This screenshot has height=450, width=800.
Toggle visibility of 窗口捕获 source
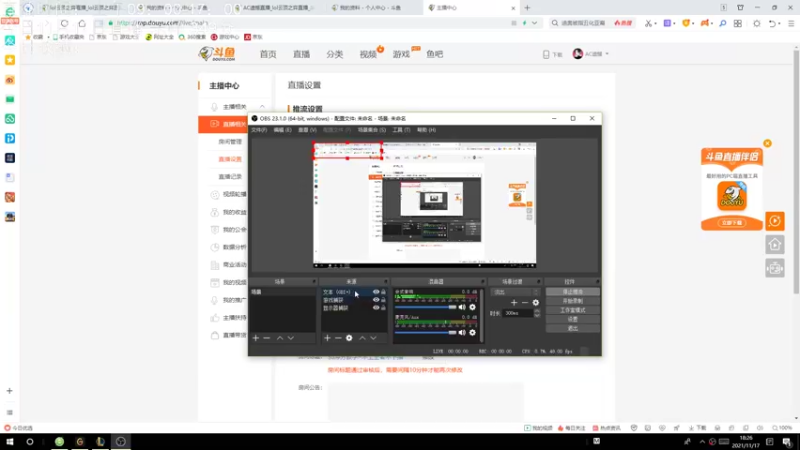[x=376, y=300]
